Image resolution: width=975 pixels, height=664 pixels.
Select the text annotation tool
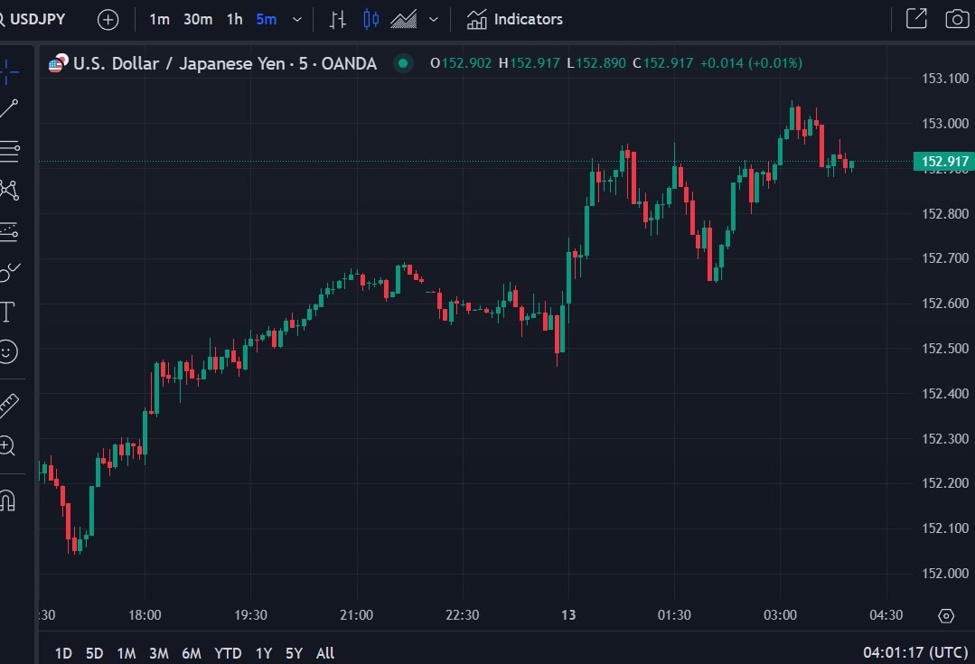point(8,312)
